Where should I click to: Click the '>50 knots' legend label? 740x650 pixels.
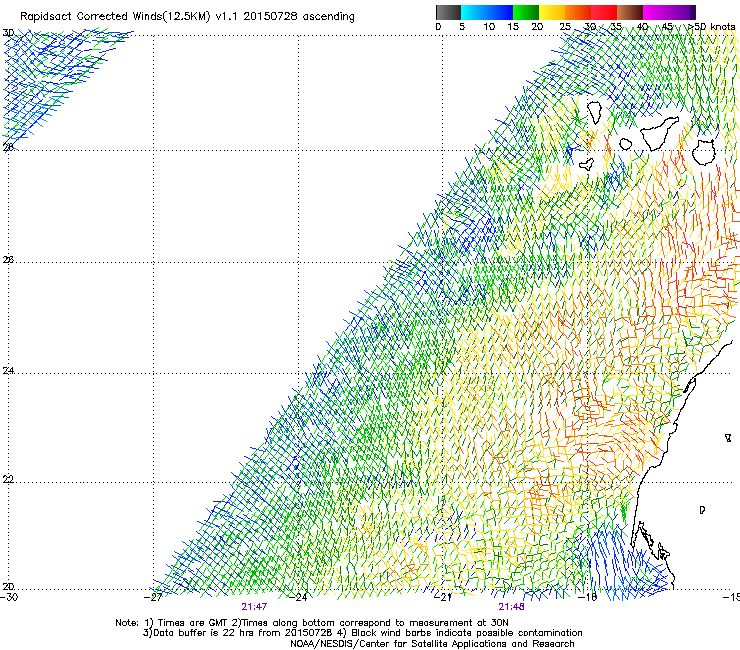coord(712,27)
